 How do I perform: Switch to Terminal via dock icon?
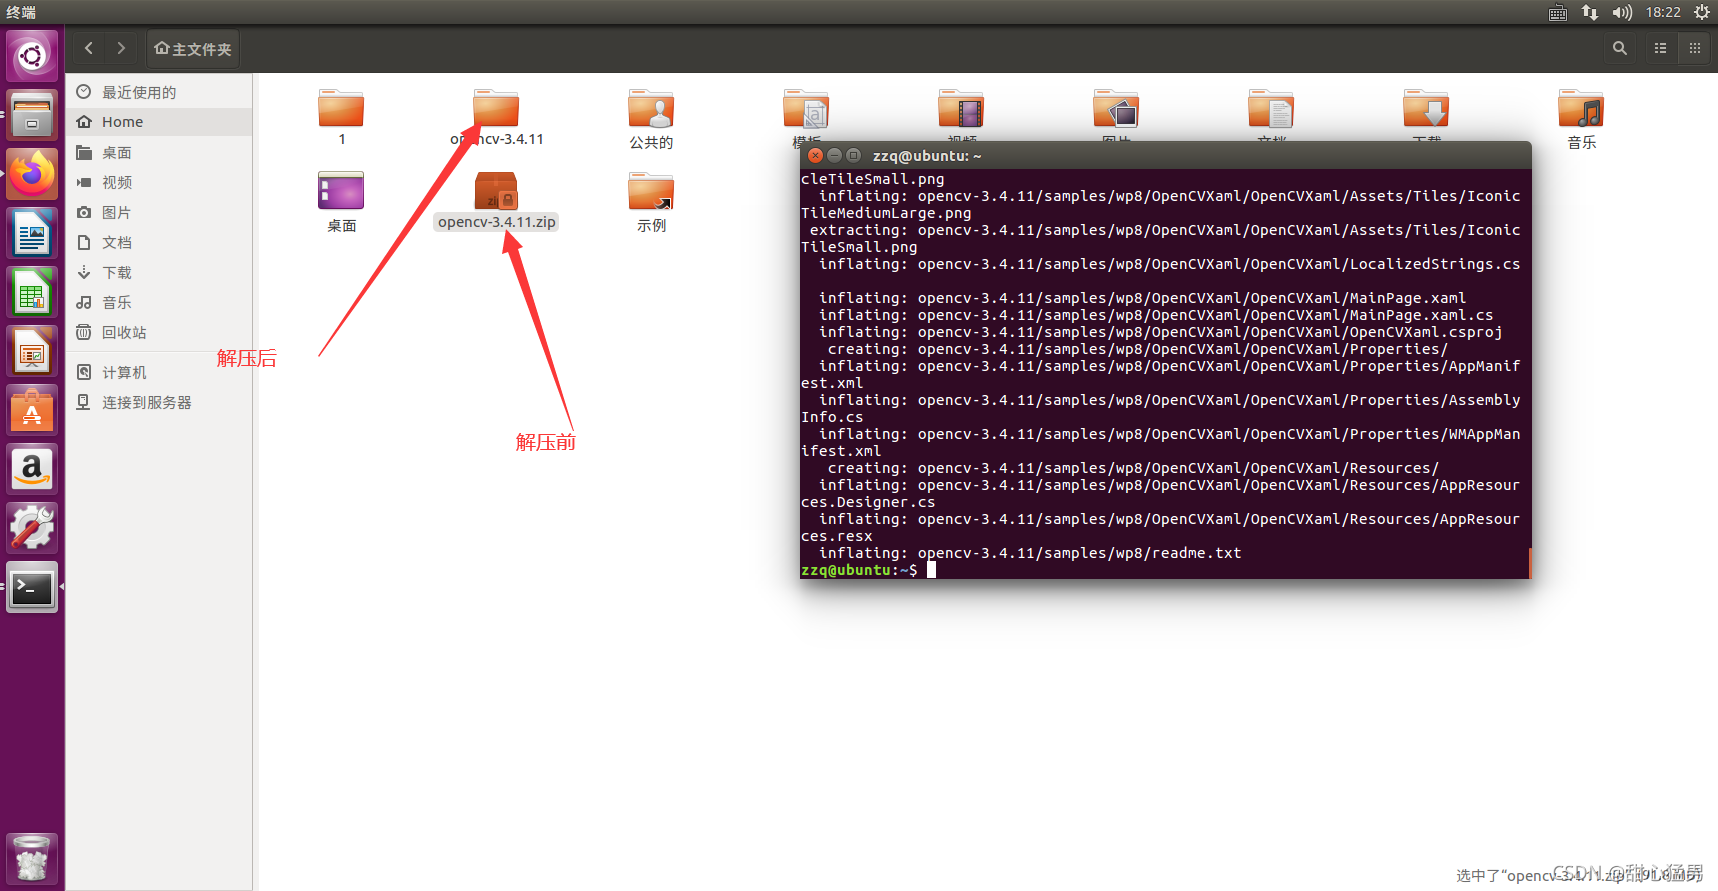tap(32, 588)
